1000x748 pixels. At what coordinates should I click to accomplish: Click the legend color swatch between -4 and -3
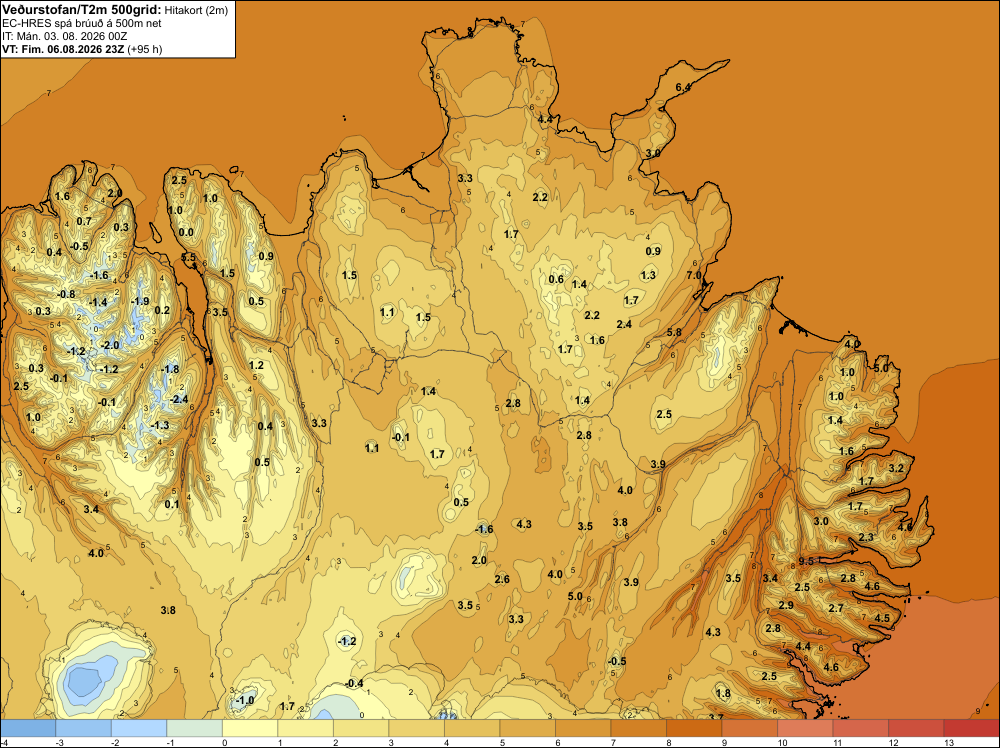[x=28, y=728]
